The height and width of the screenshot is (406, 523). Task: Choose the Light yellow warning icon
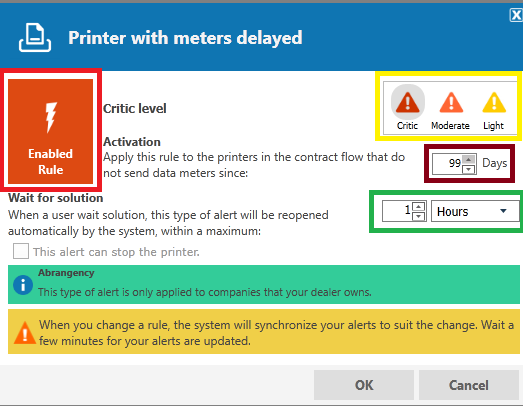(494, 102)
